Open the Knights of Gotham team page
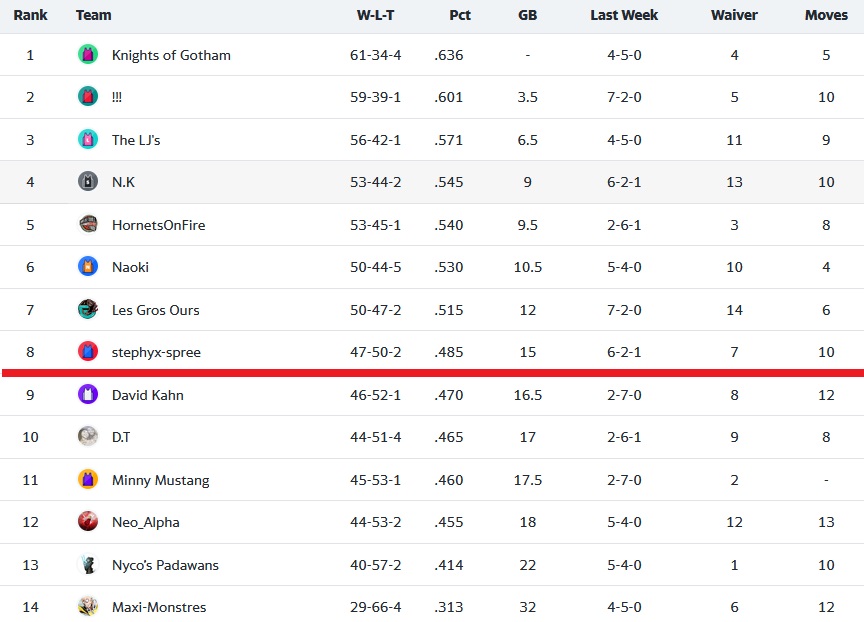This screenshot has height=622, width=864. 171,55
